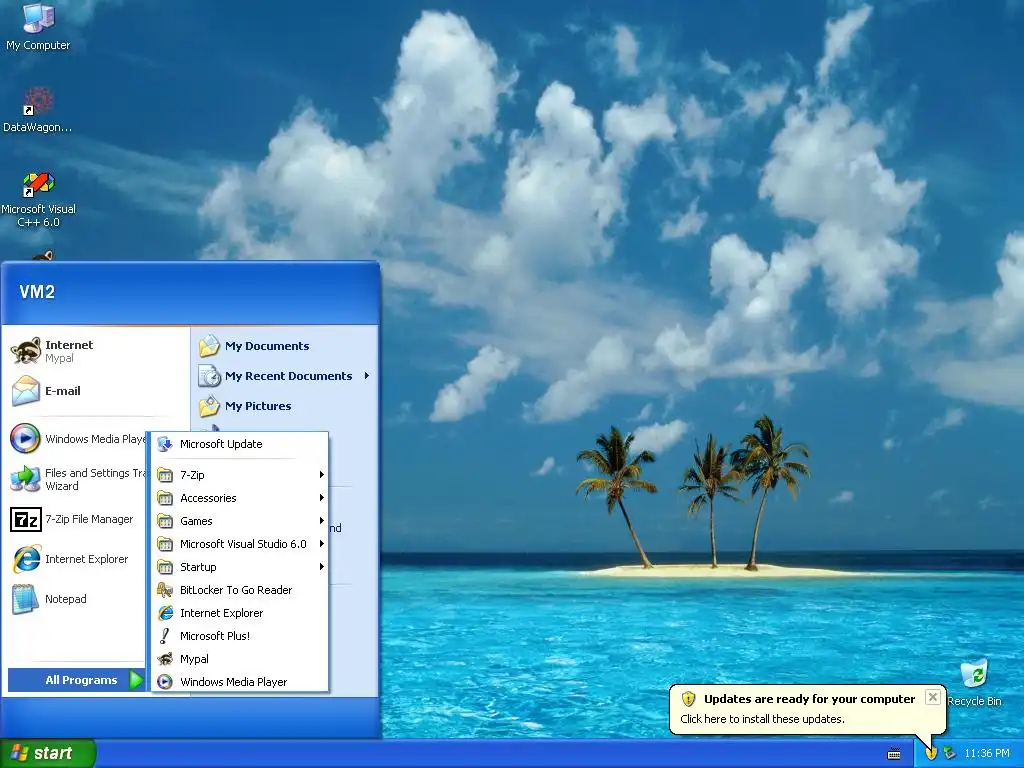The height and width of the screenshot is (768, 1024).
Task: Click the 11:36 PM taskbar clock
Action: pos(987,754)
